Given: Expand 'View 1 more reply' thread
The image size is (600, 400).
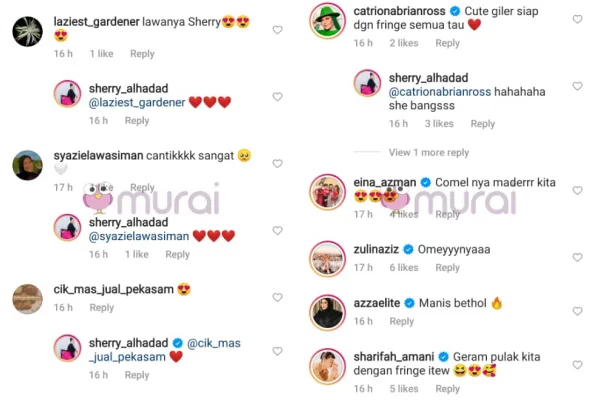Looking at the screenshot, I should 429,152.
